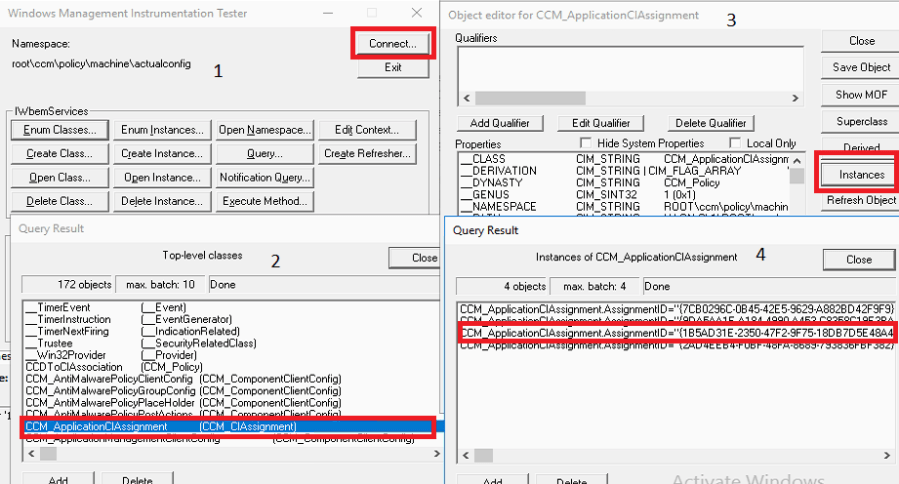
Task: Click Execute Method button
Action: (x=265, y=201)
